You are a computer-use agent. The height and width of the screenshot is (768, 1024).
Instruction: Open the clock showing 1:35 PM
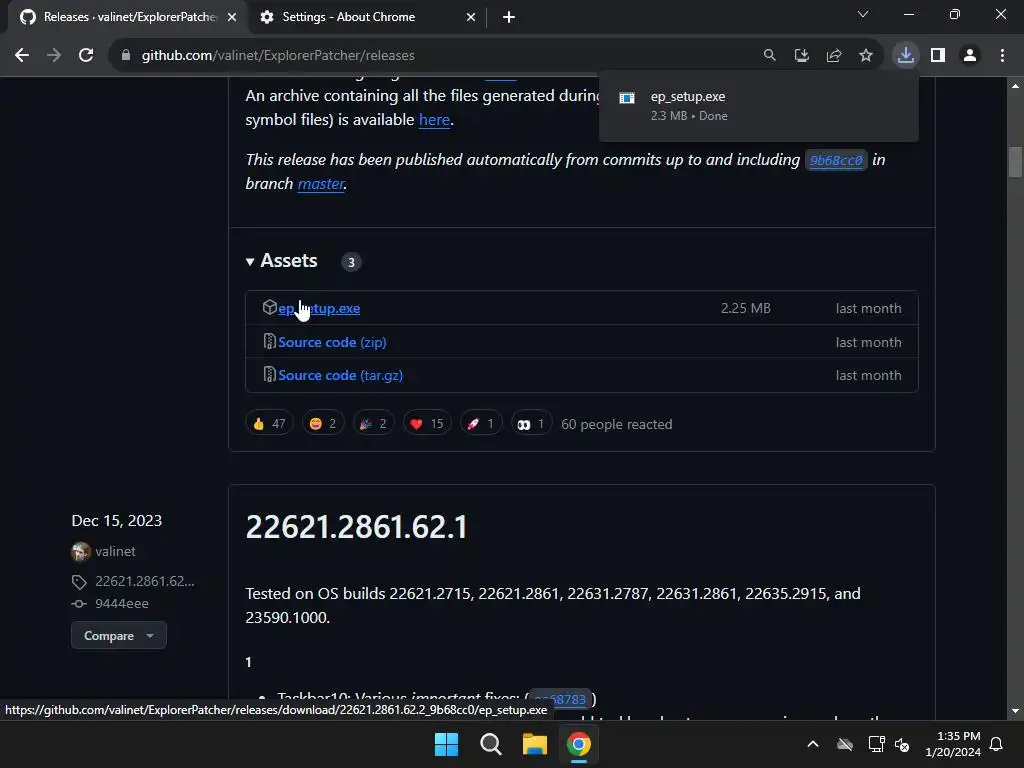pyautogui.click(x=953, y=744)
